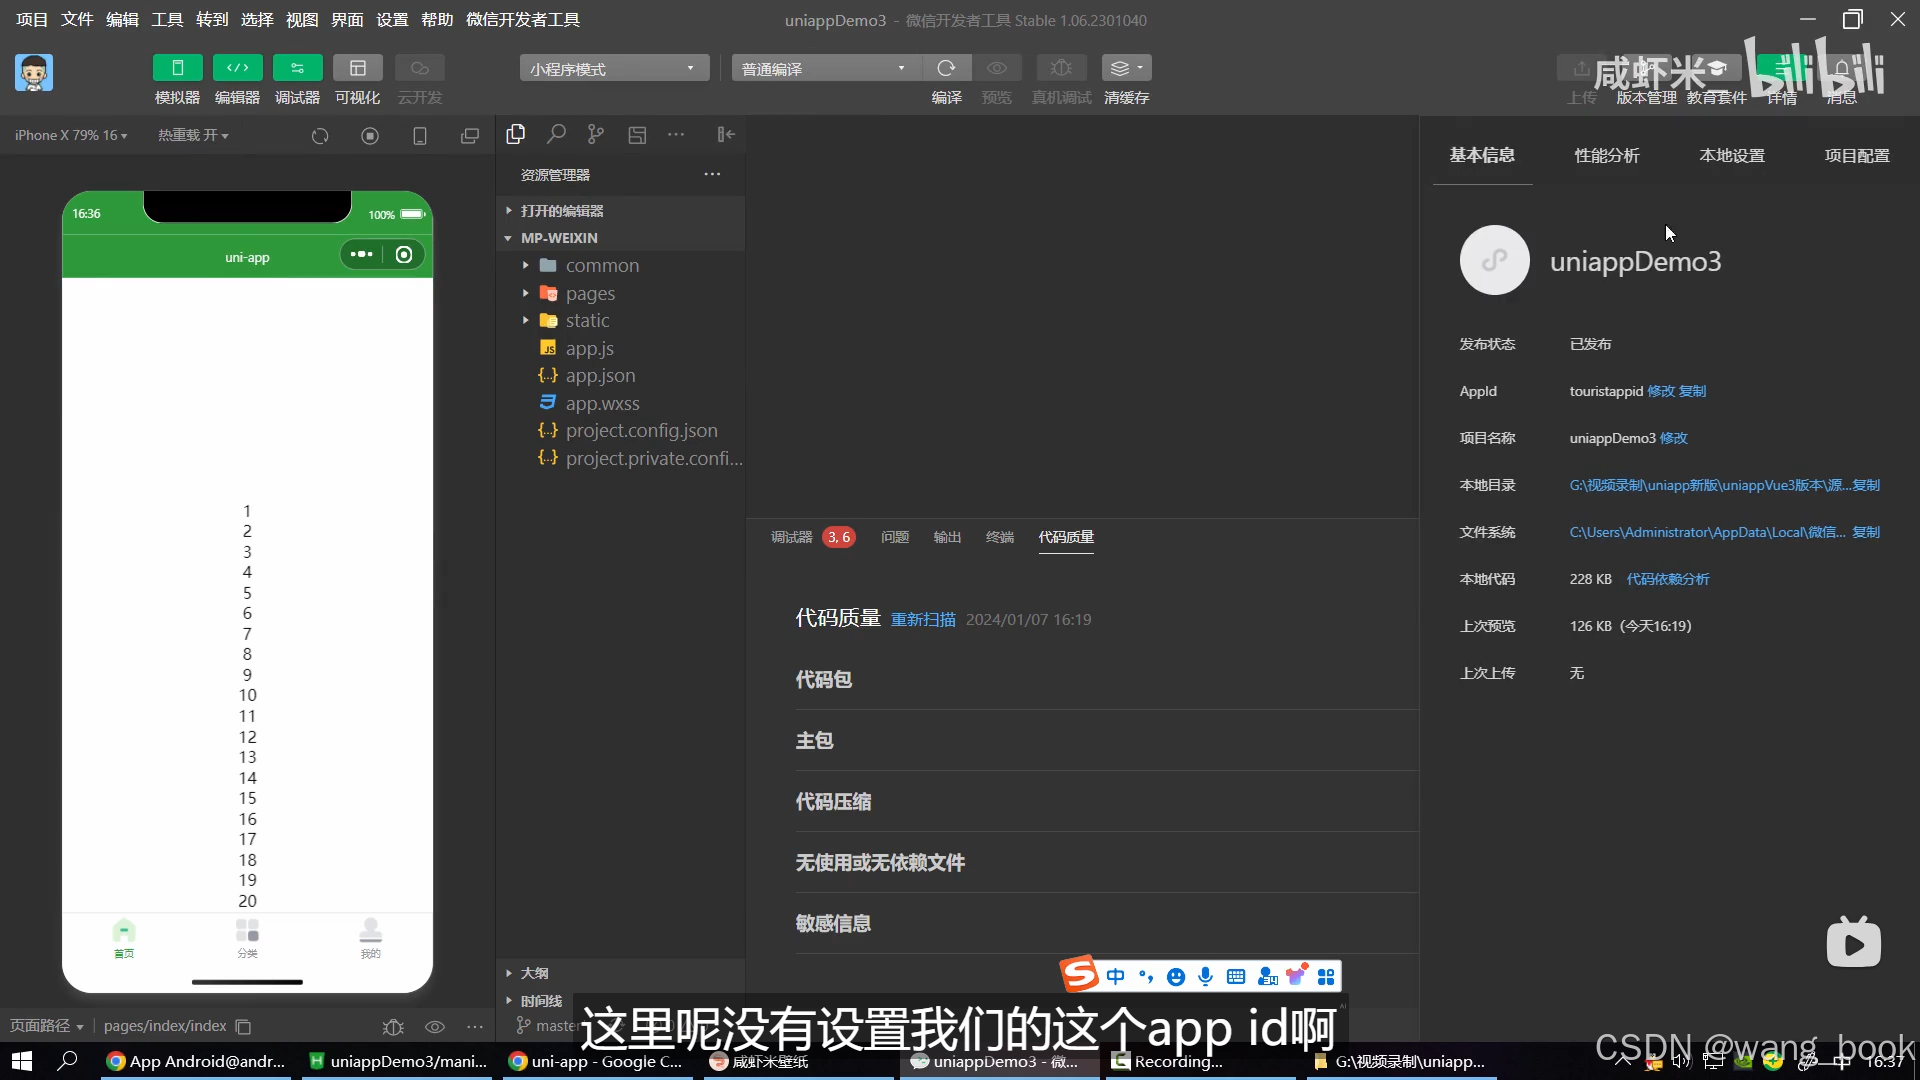Click the 真机调试 remote debug icon

(x=1061, y=68)
